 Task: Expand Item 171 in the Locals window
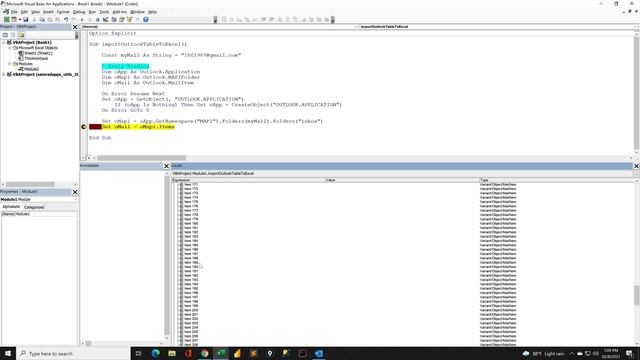[181, 184]
